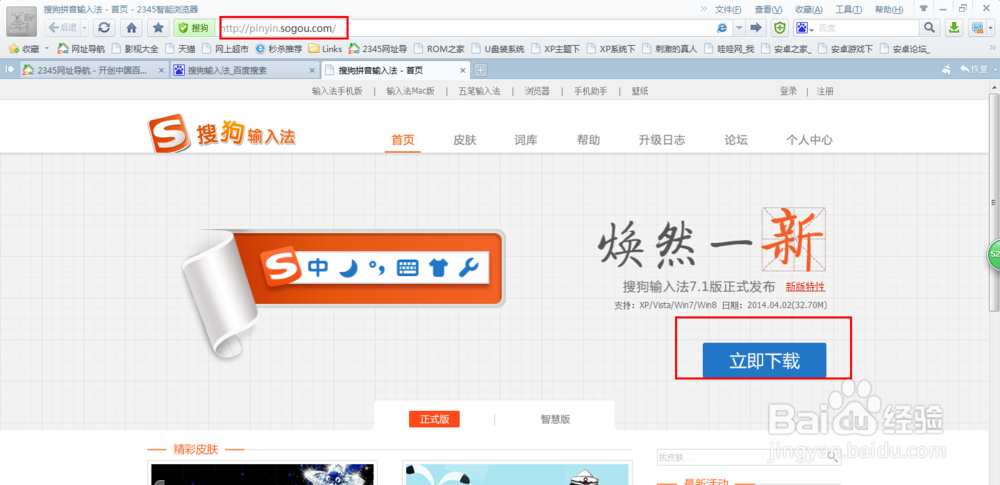Open the 收藏(A) menu

click(x=809, y=10)
